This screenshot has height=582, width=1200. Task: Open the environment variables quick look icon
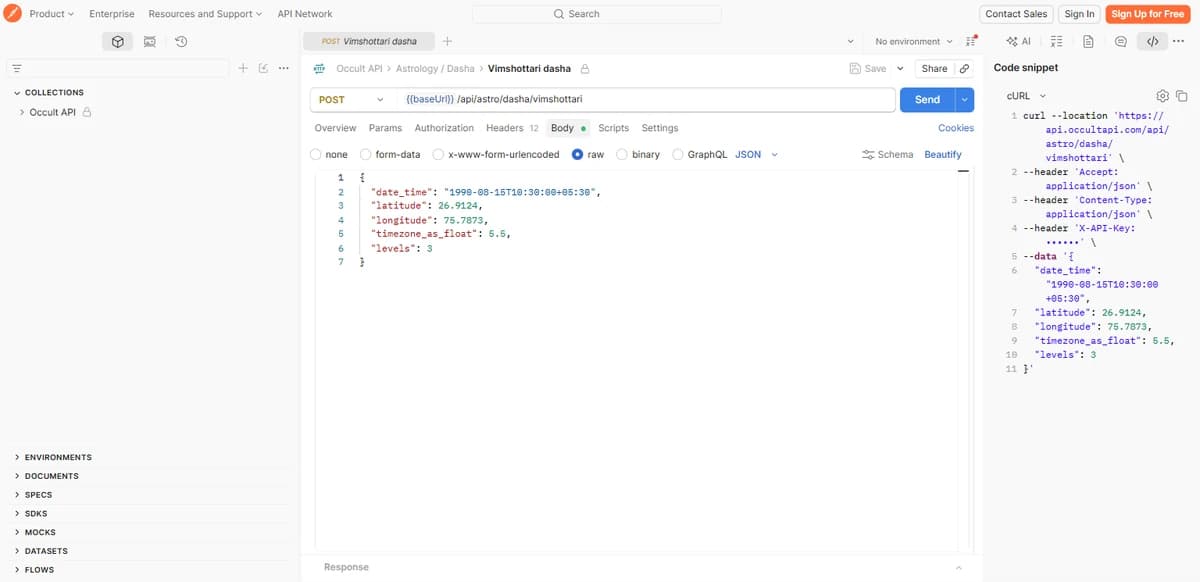click(971, 42)
